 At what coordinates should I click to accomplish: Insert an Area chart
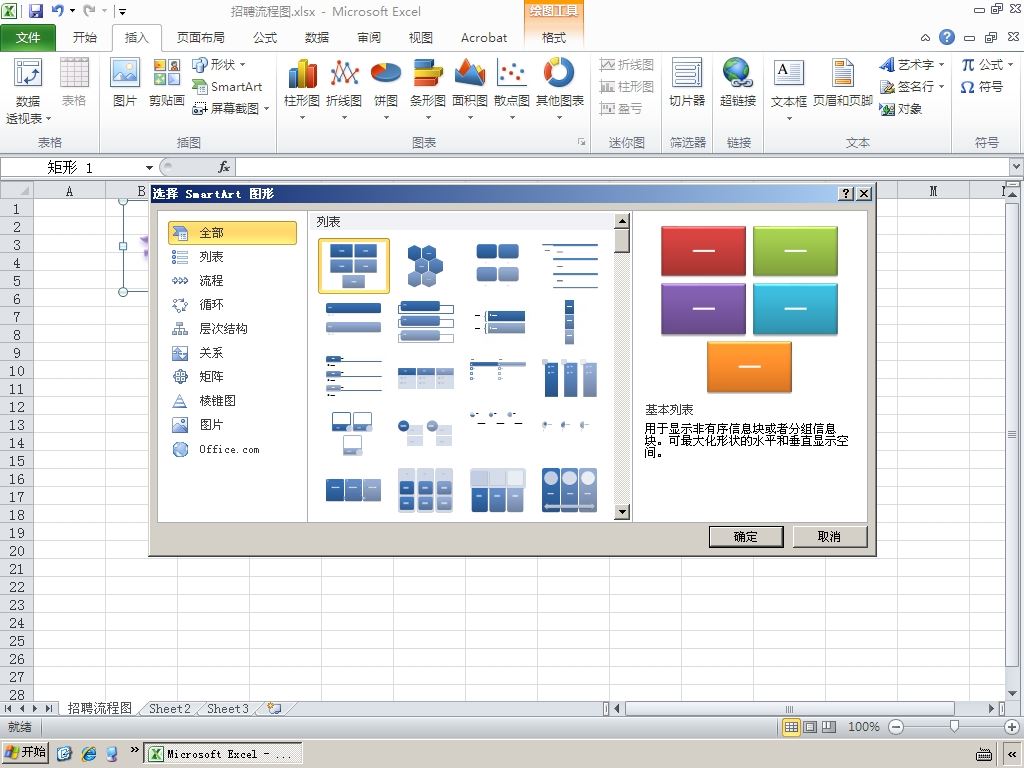point(470,88)
